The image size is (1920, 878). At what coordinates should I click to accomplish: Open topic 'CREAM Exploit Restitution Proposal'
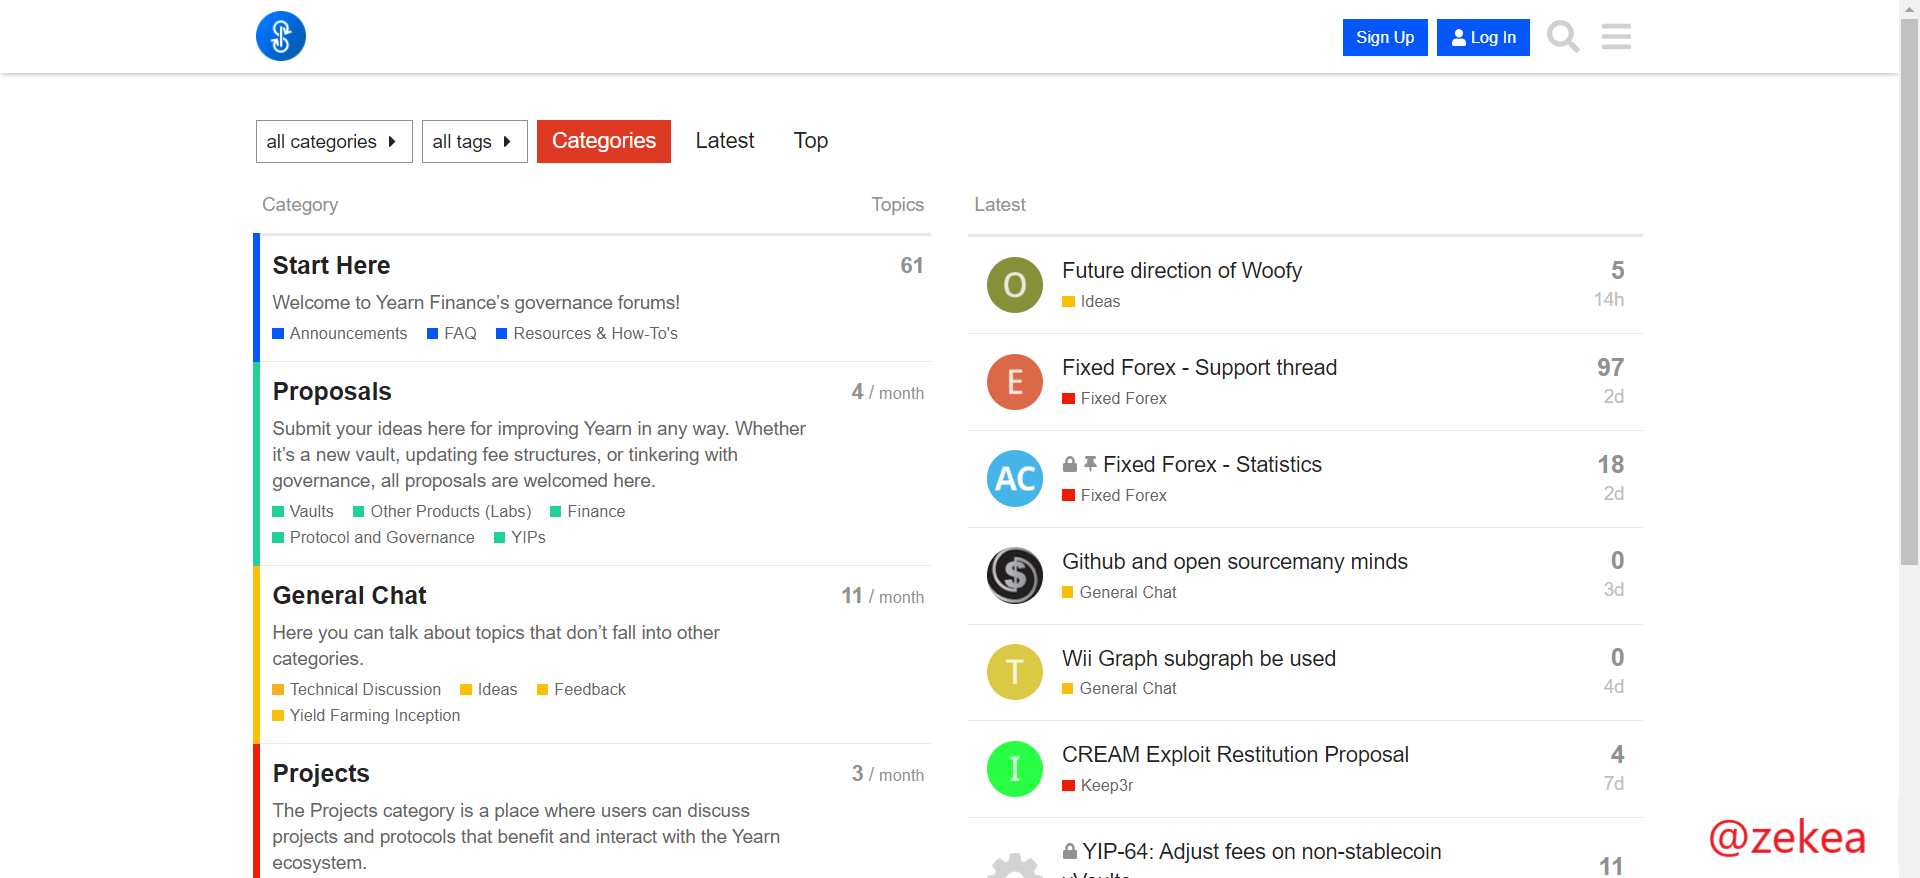click(1235, 754)
